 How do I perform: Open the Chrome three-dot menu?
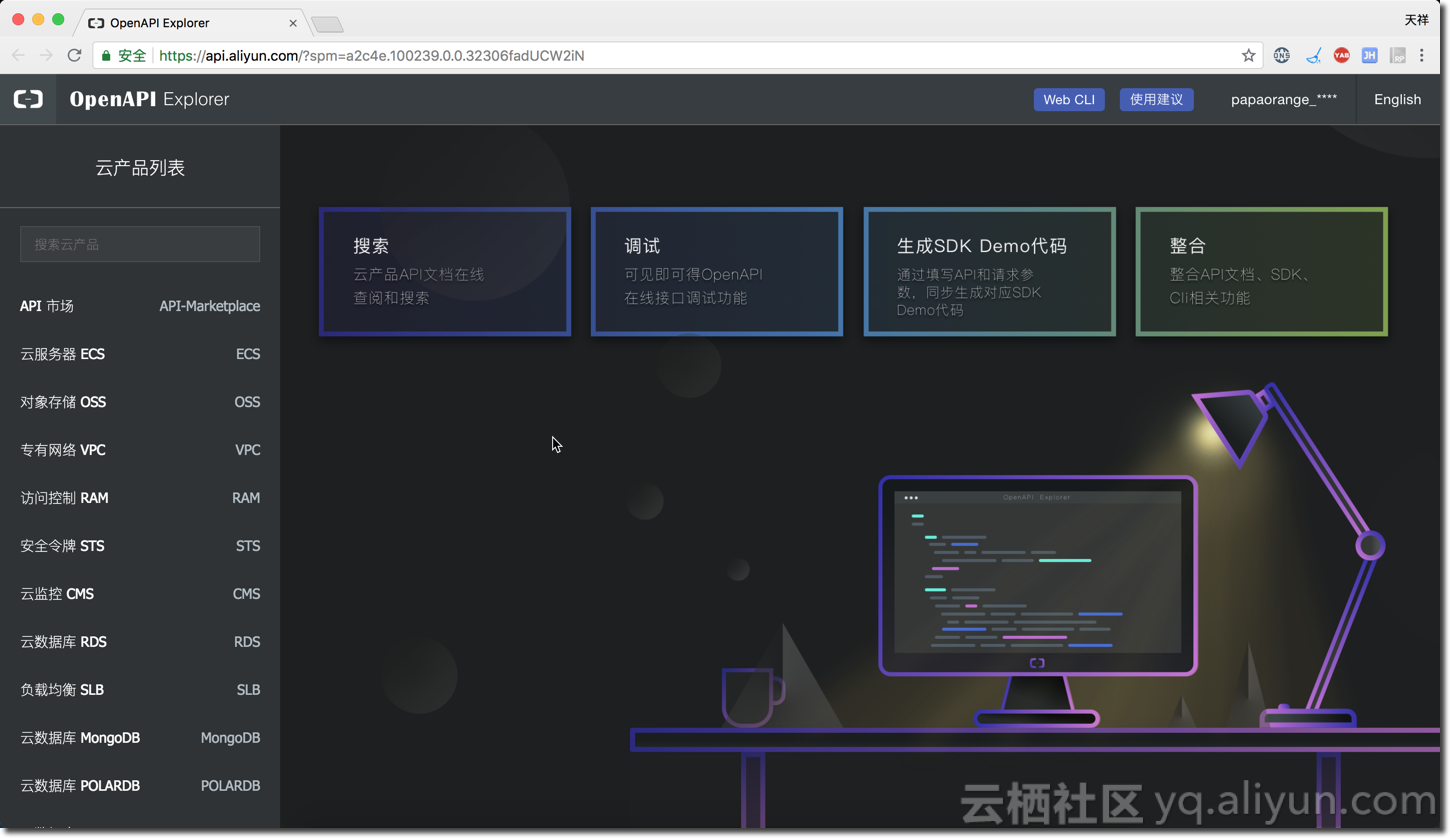pyautogui.click(x=1422, y=56)
